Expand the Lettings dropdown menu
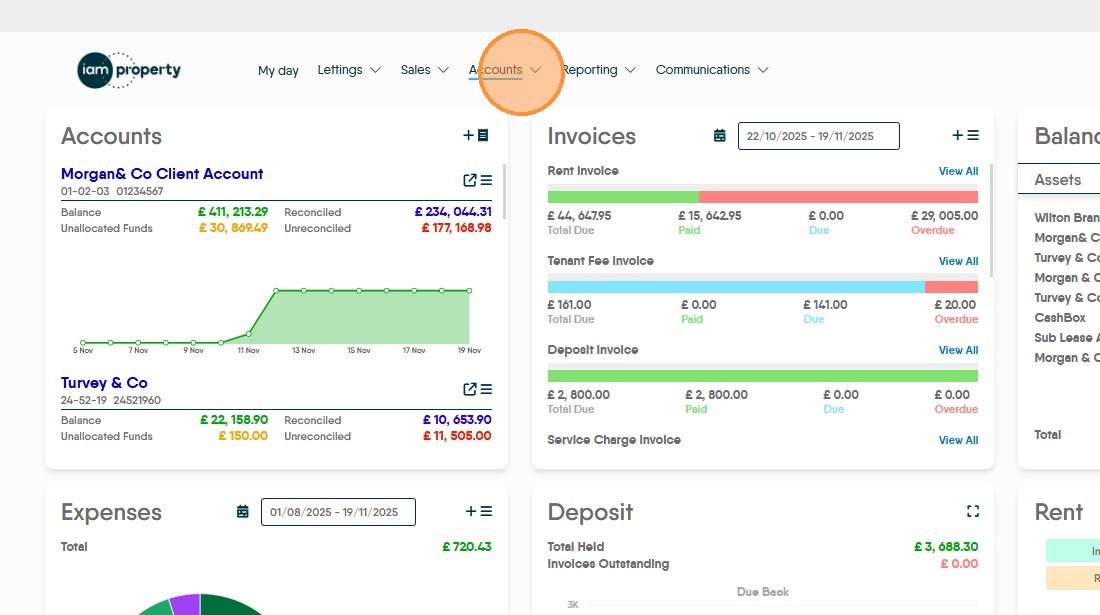The height and width of the screenshot is (615, 1100). [349, 70]
